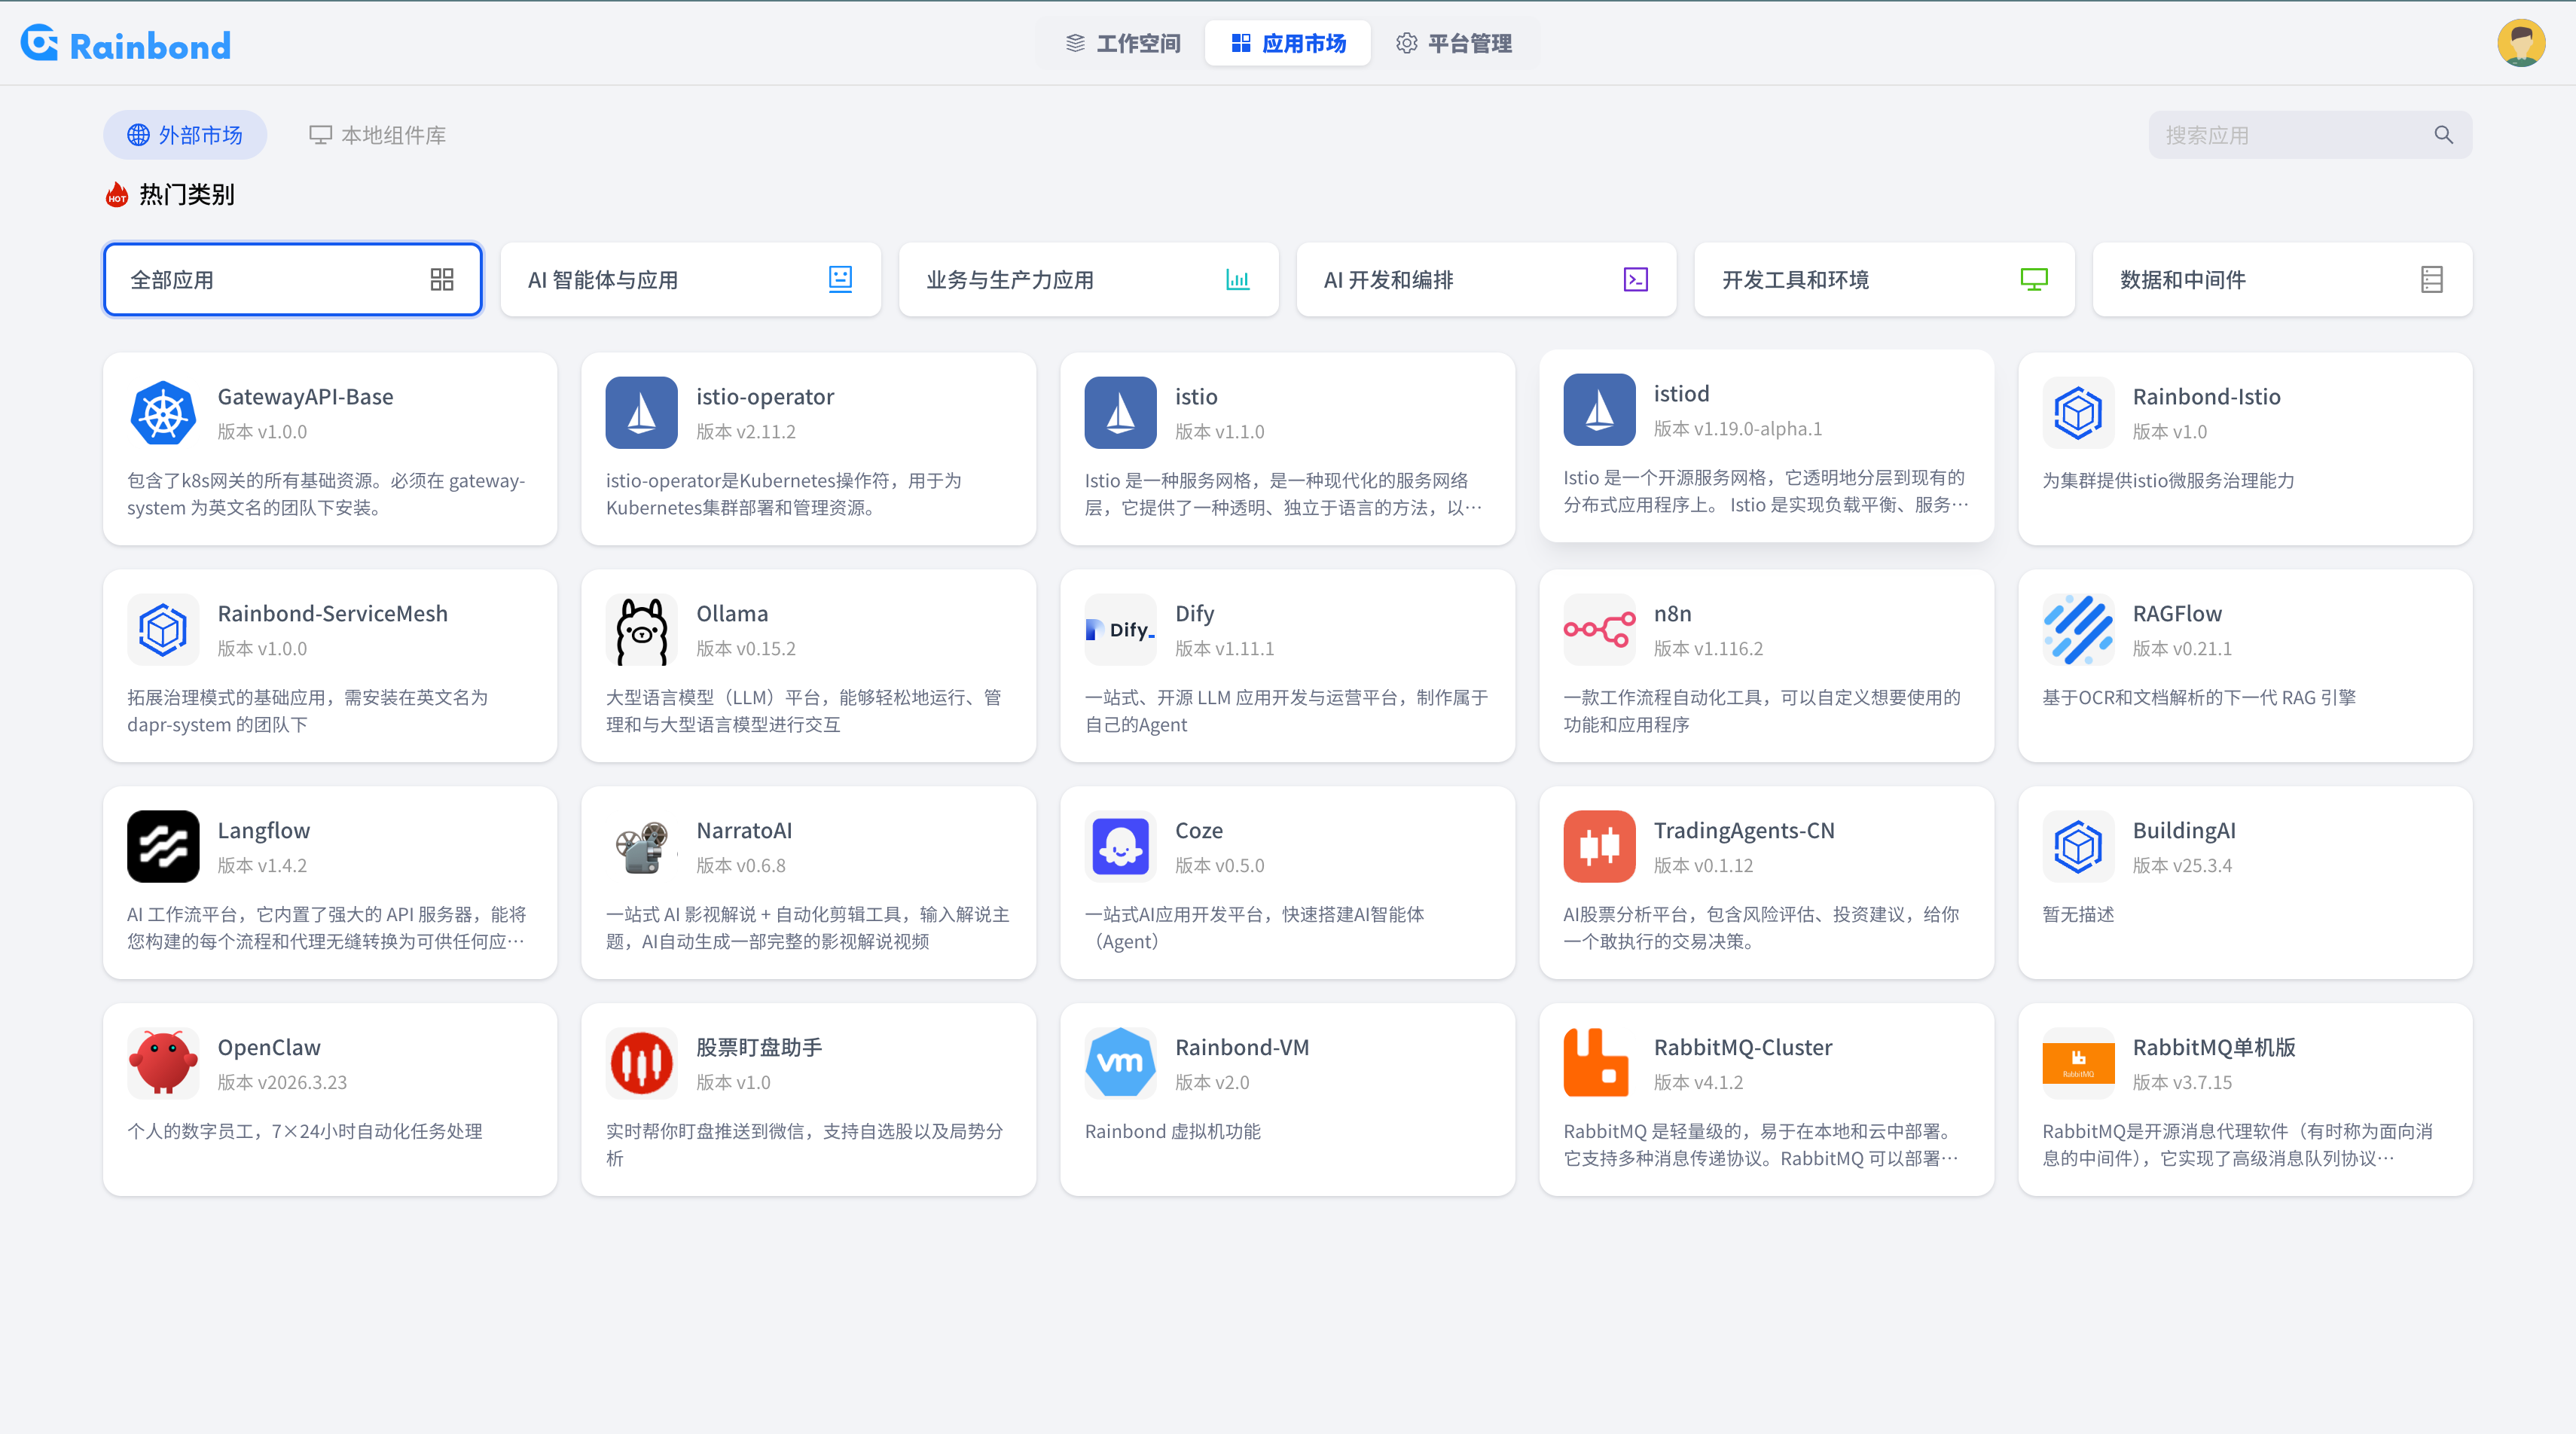Open the n8n app title

pos(1672,614)
